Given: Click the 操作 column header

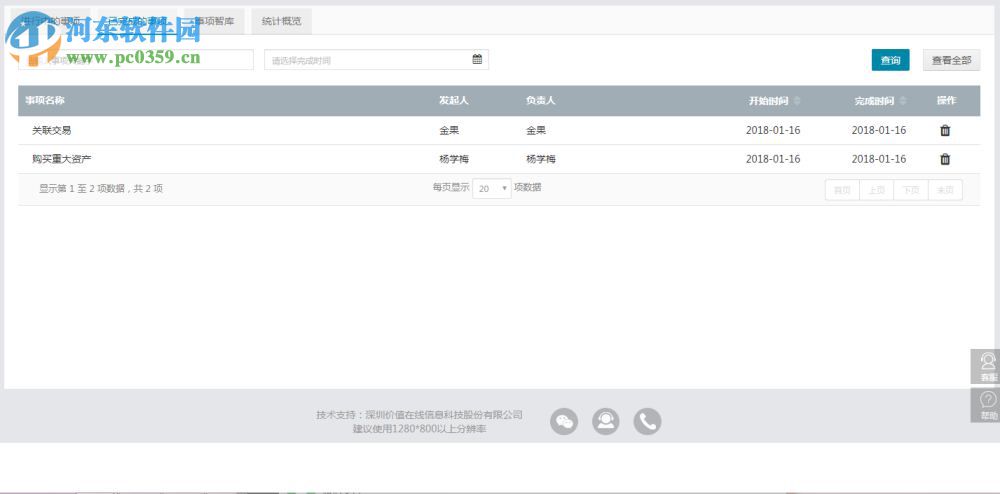Looking at the screenshot, I should pos(946,101).
